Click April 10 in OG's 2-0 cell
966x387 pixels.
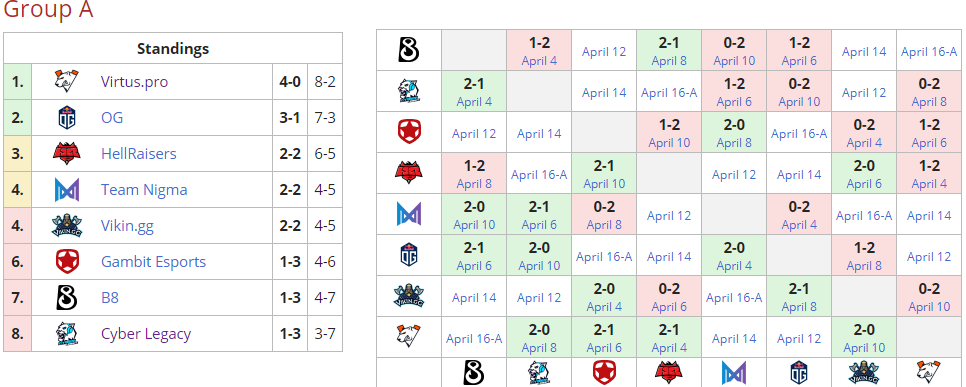pyautogui.click(x=539, y=266)
